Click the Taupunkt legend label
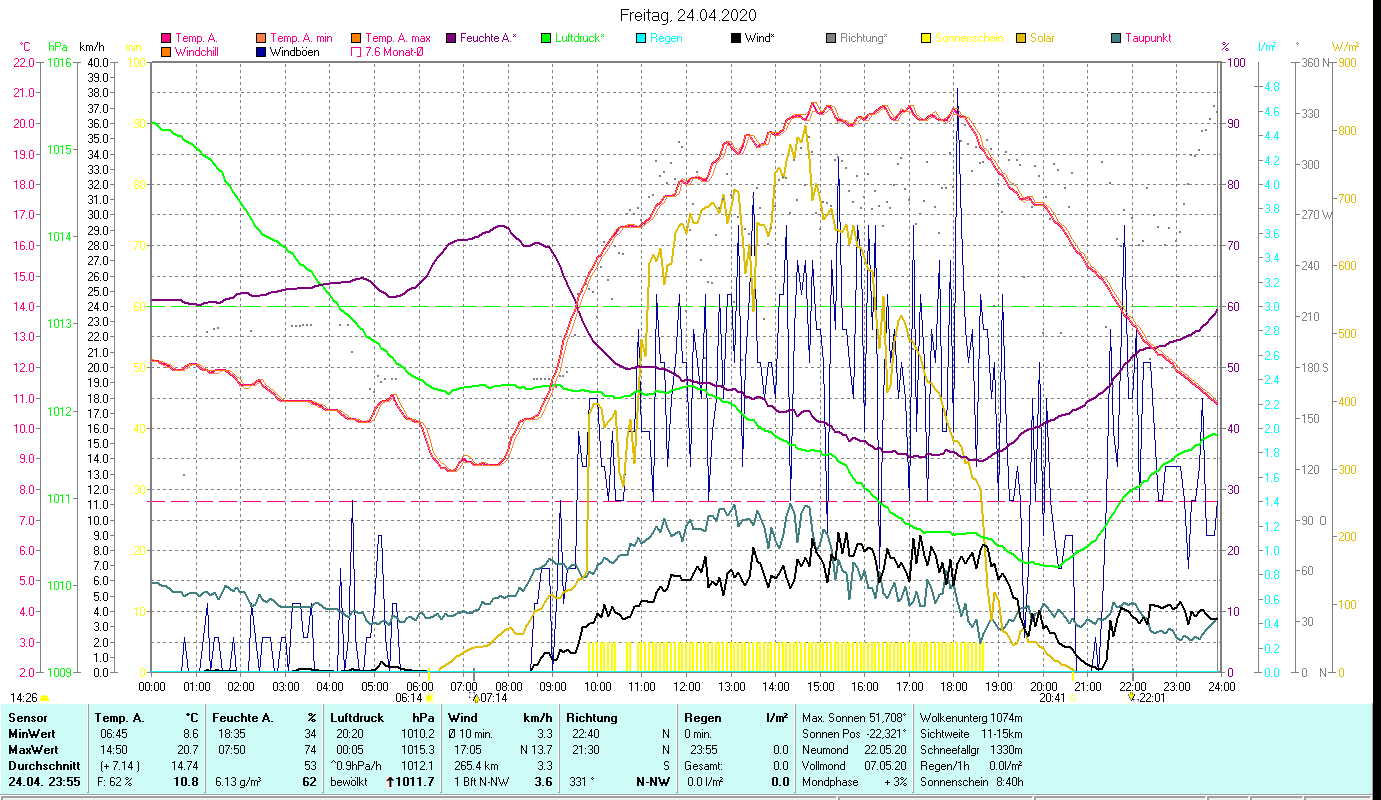 (1147, 39)
